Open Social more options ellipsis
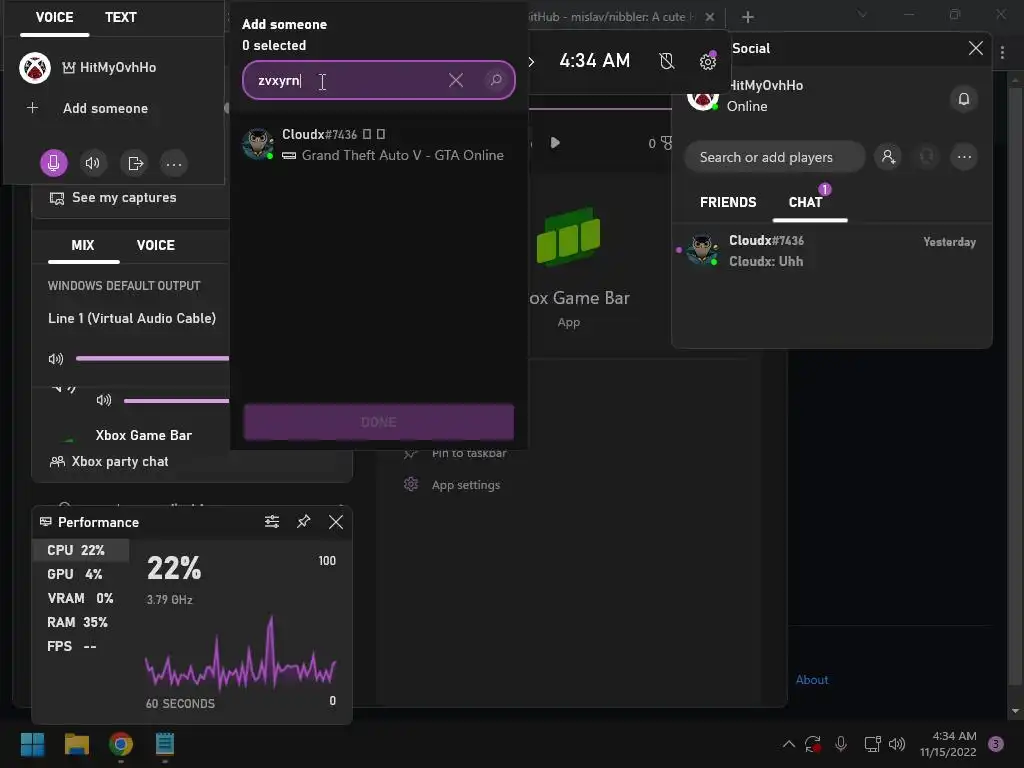 click(x=964, y=157)
